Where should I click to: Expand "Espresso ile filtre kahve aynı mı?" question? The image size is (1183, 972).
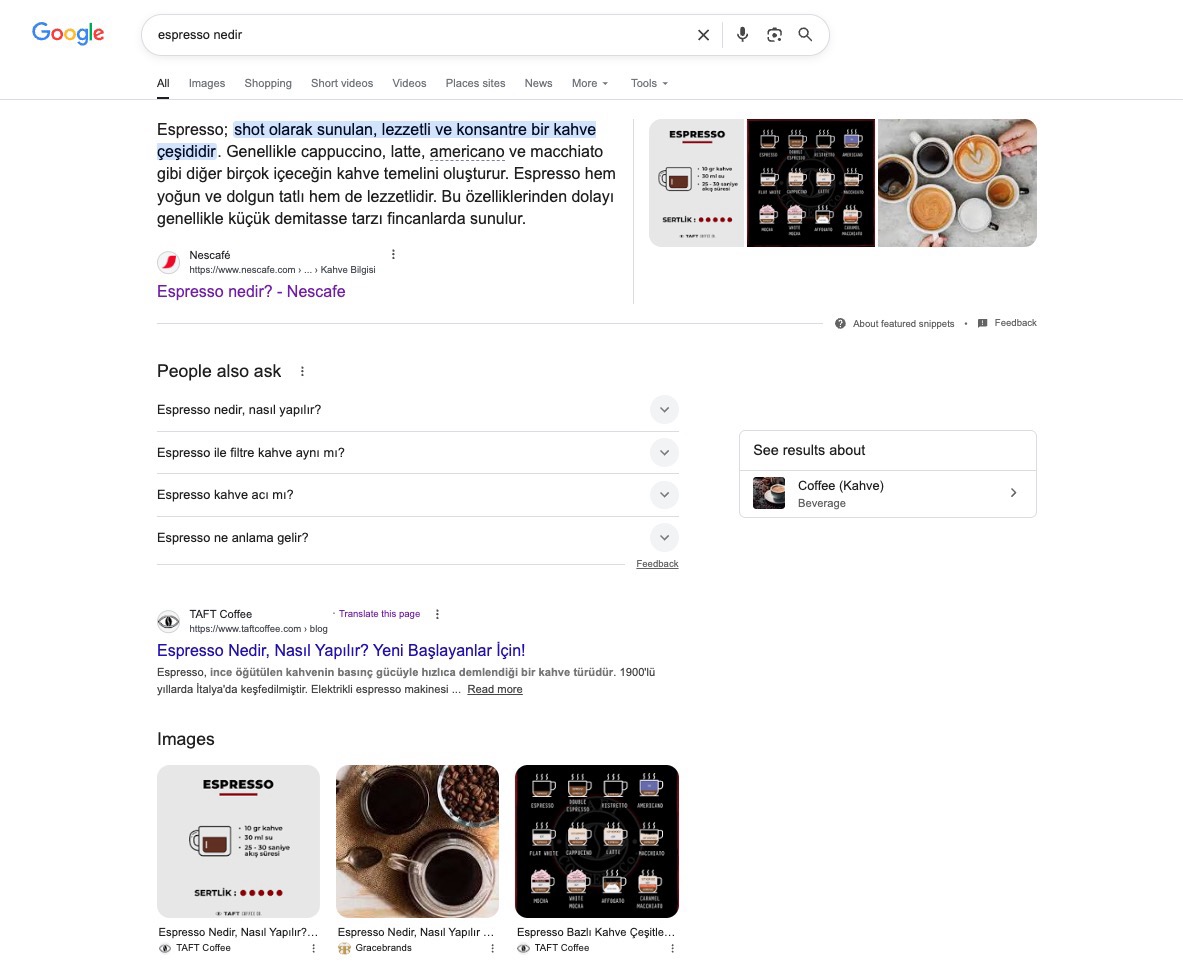point(418,453)
